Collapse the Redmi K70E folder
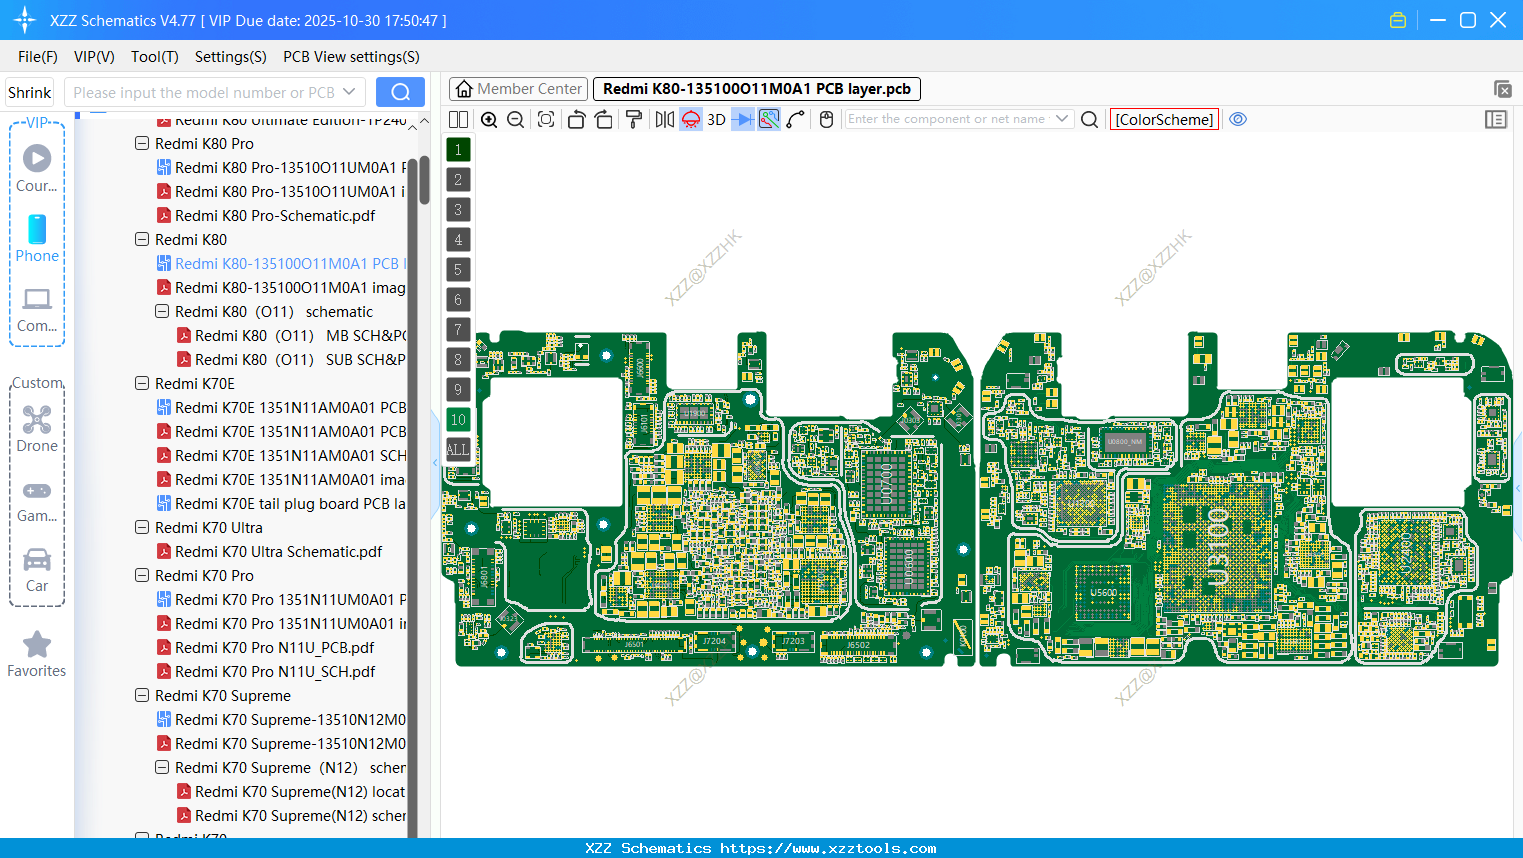Screen dimensions: 1523x858 point(142,383)
